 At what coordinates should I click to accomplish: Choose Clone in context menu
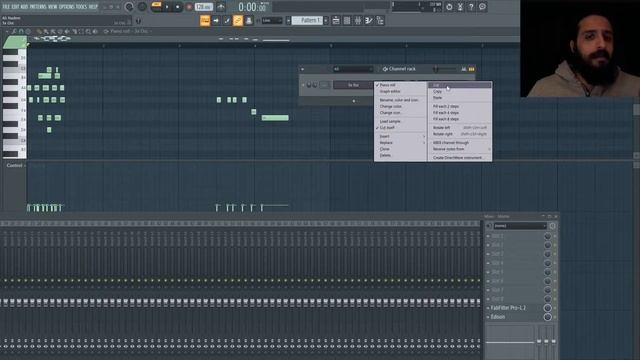pos(400,149)
